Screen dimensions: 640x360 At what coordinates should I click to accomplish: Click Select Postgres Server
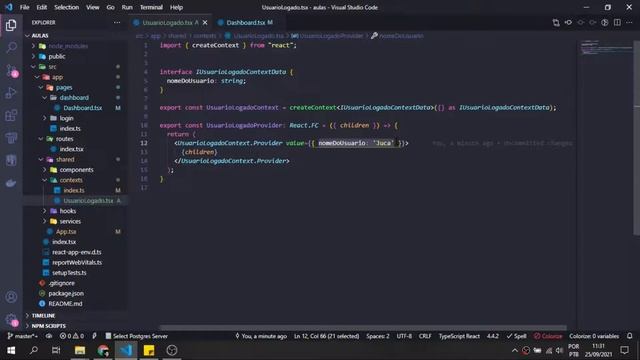click(x=136, y=336)
